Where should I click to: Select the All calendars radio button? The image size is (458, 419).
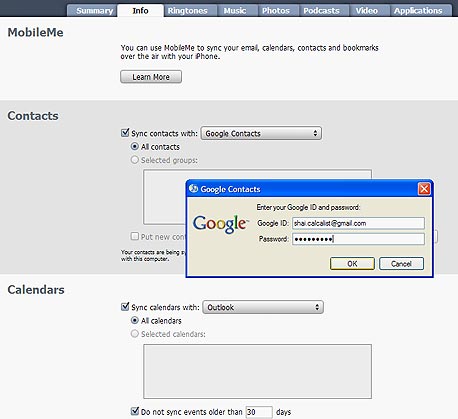(x=135, y=320)
